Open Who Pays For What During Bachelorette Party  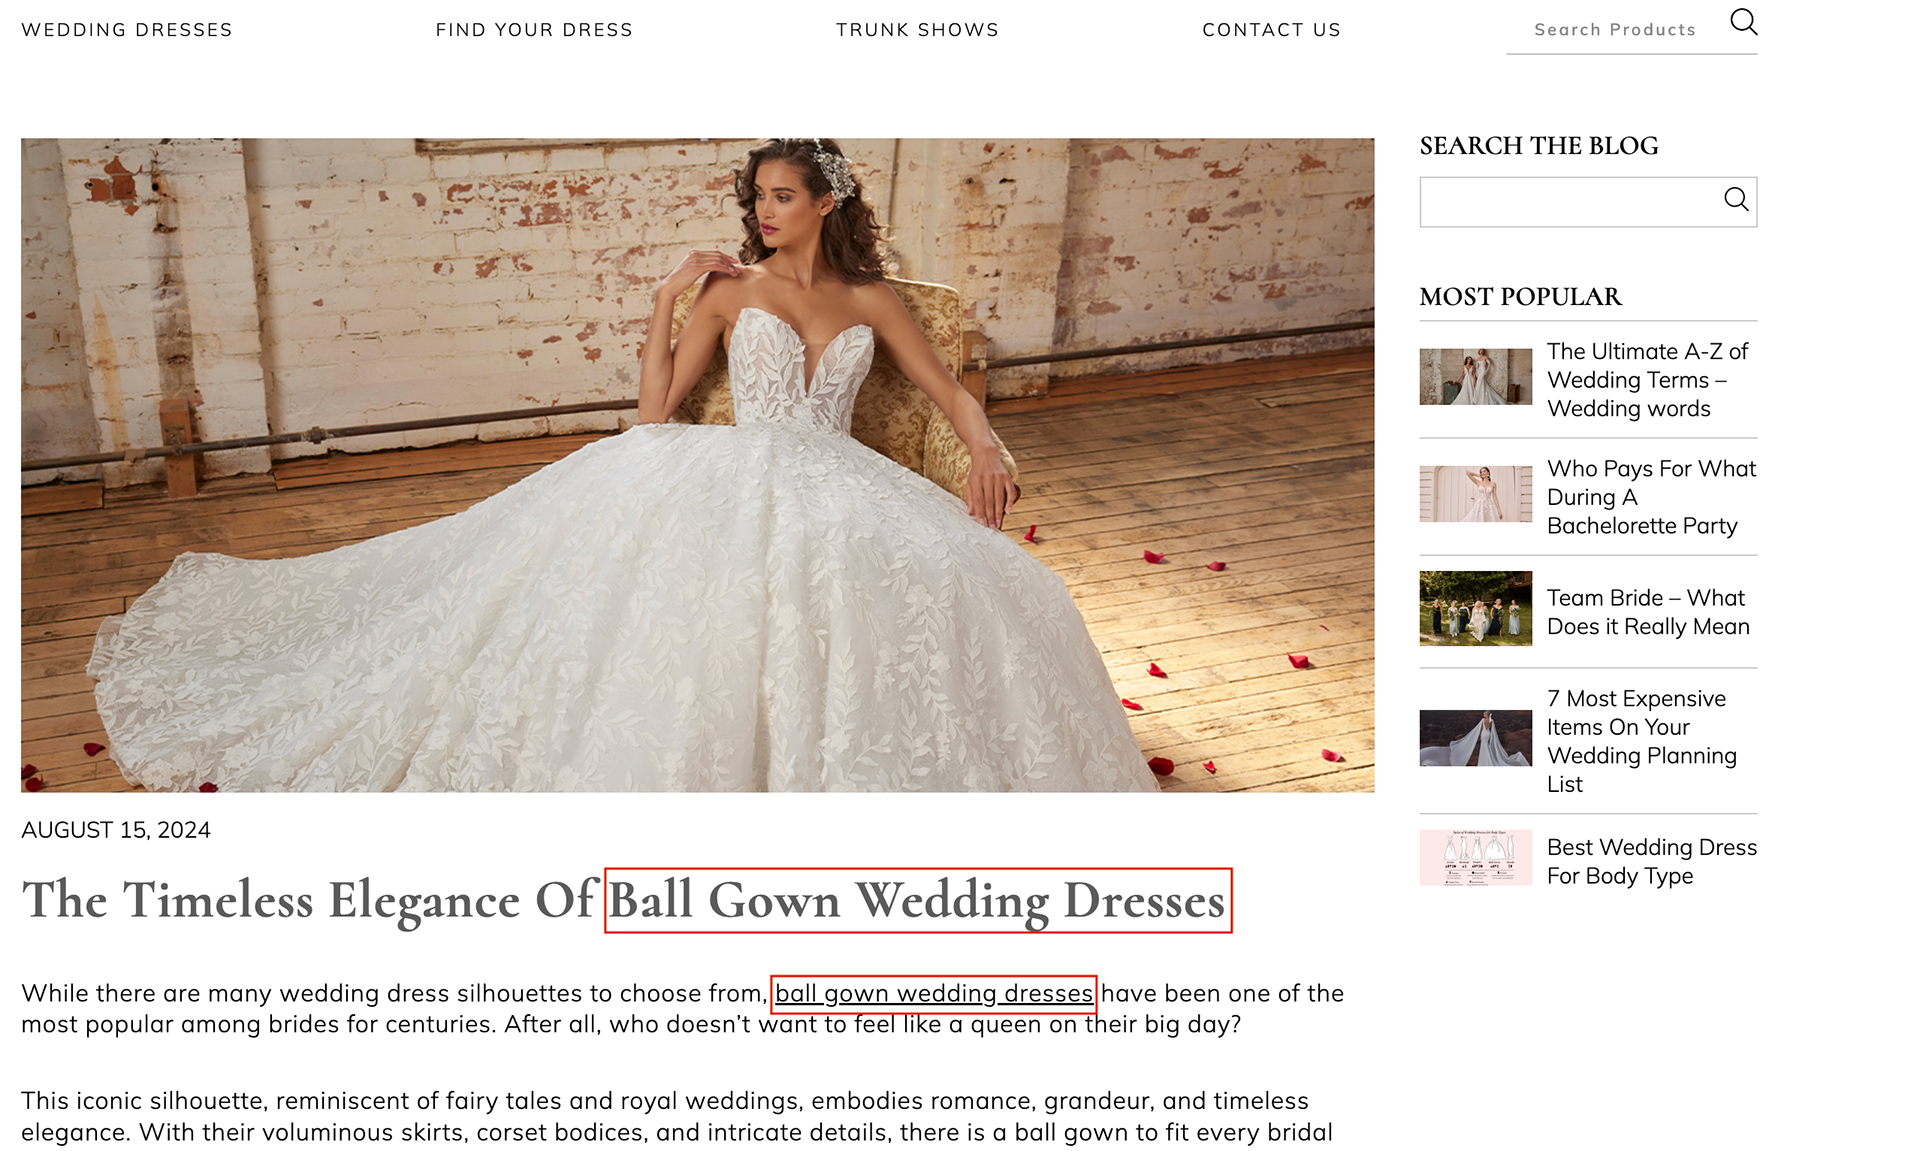pyautogui.click(x=1651, y=497)
